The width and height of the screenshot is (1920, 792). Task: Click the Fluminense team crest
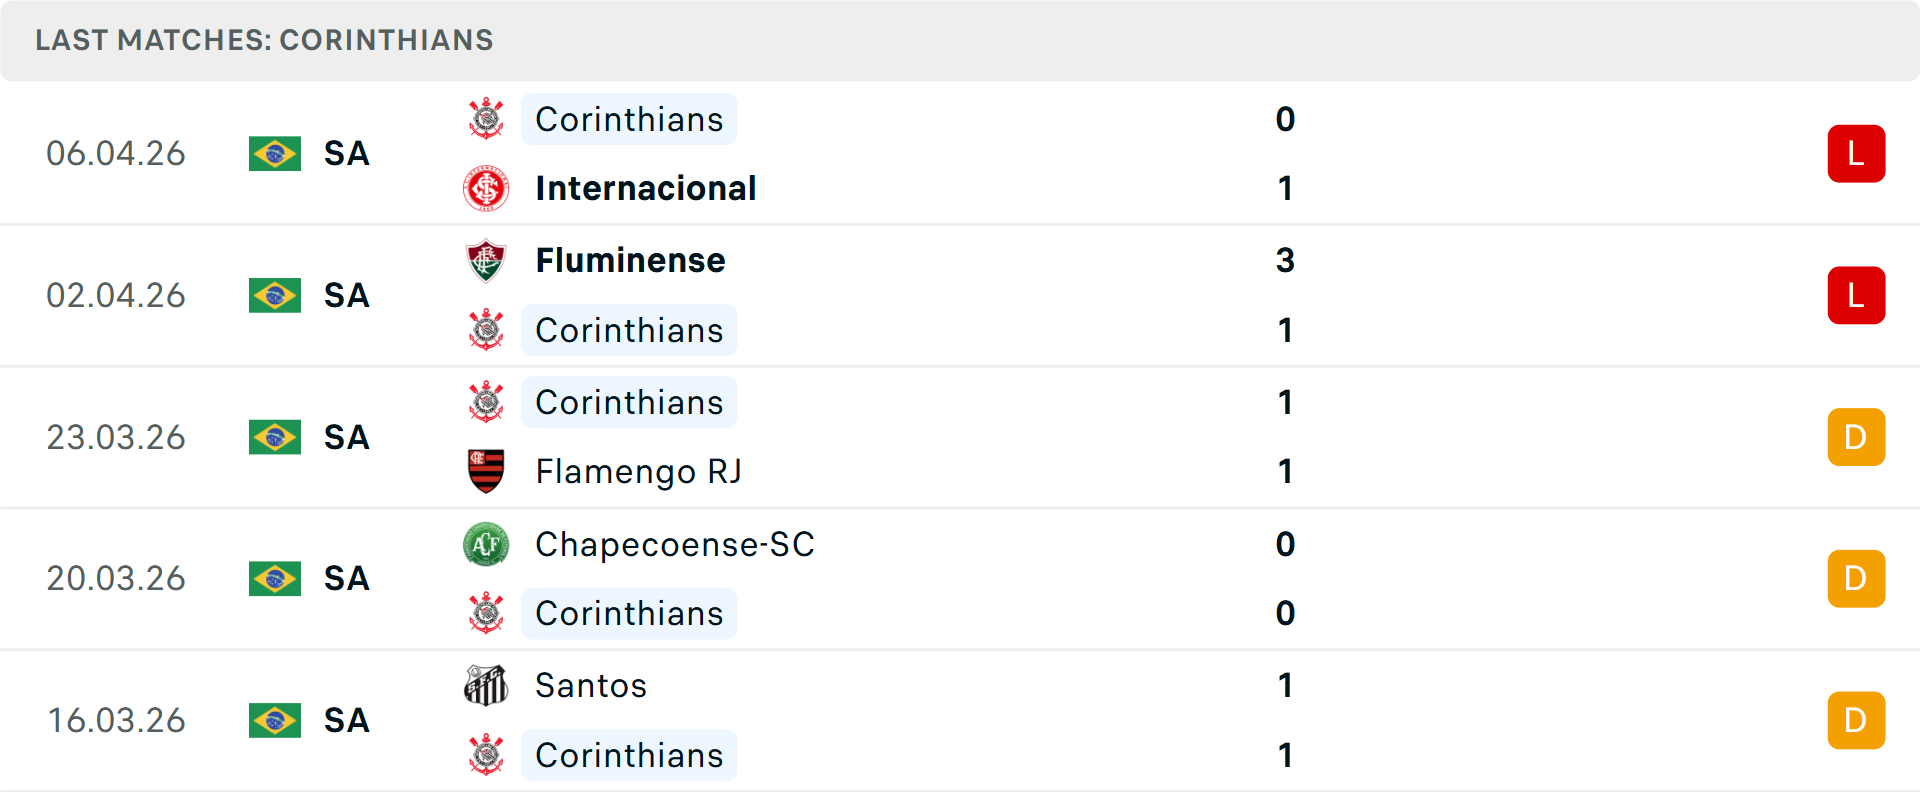486,261
